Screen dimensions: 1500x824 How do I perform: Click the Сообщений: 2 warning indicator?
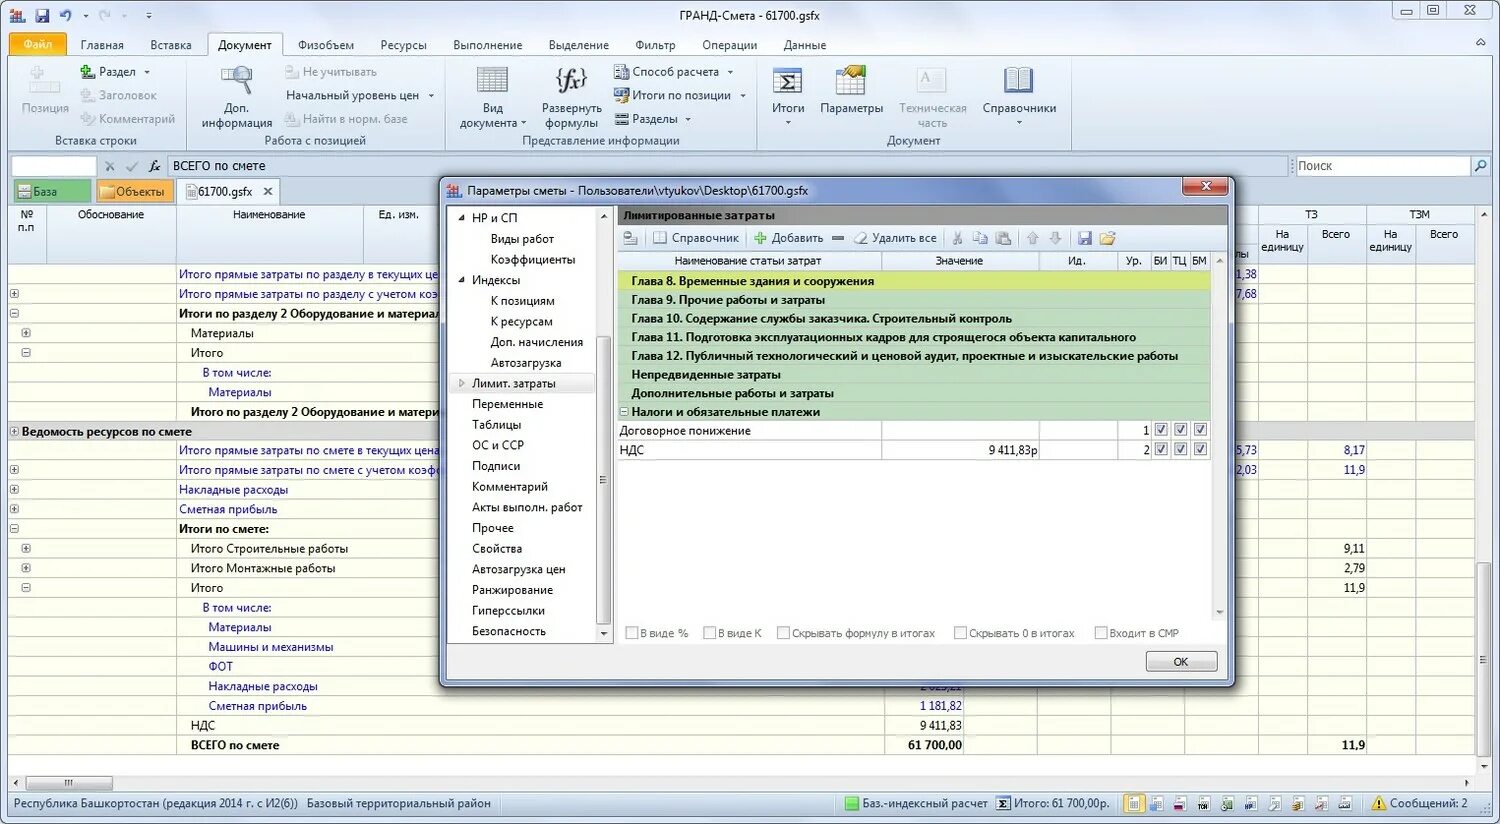(x=1420, y=803)
